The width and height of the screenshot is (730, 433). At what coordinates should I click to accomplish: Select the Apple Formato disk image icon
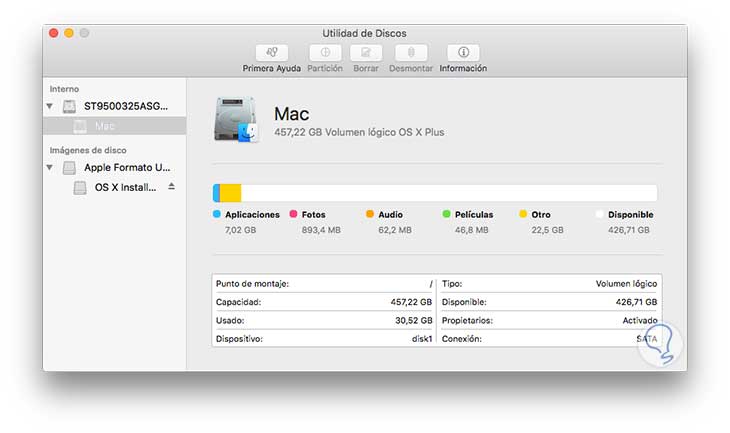[69, 168]
